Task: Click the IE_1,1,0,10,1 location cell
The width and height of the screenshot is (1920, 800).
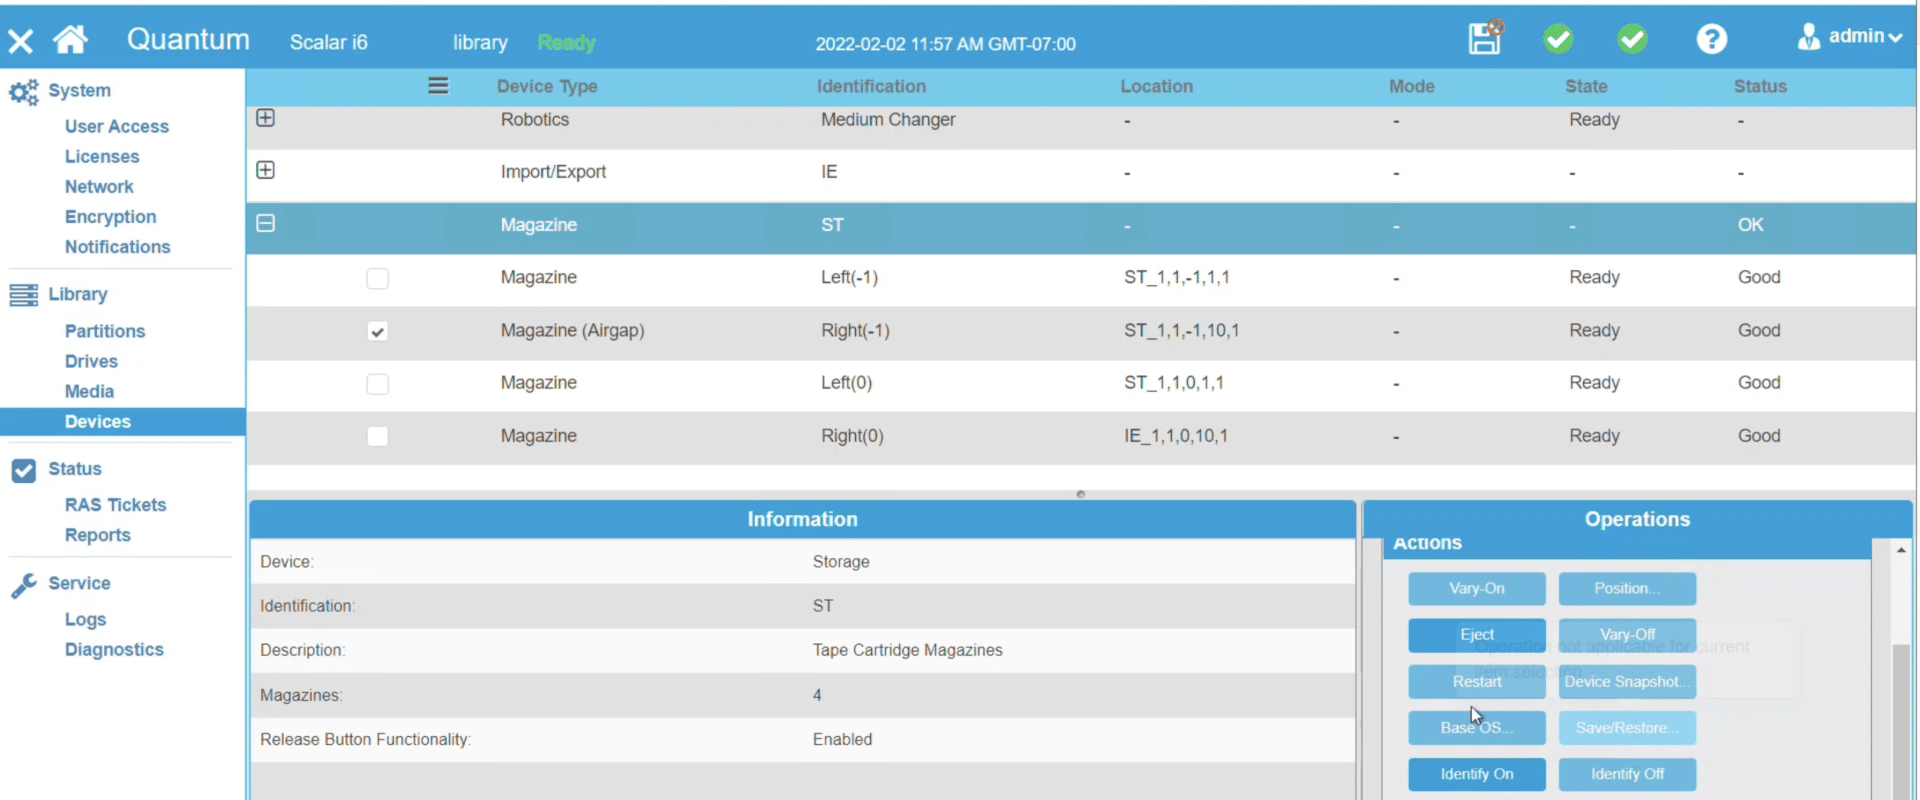Action: [x=1176, y=436]
